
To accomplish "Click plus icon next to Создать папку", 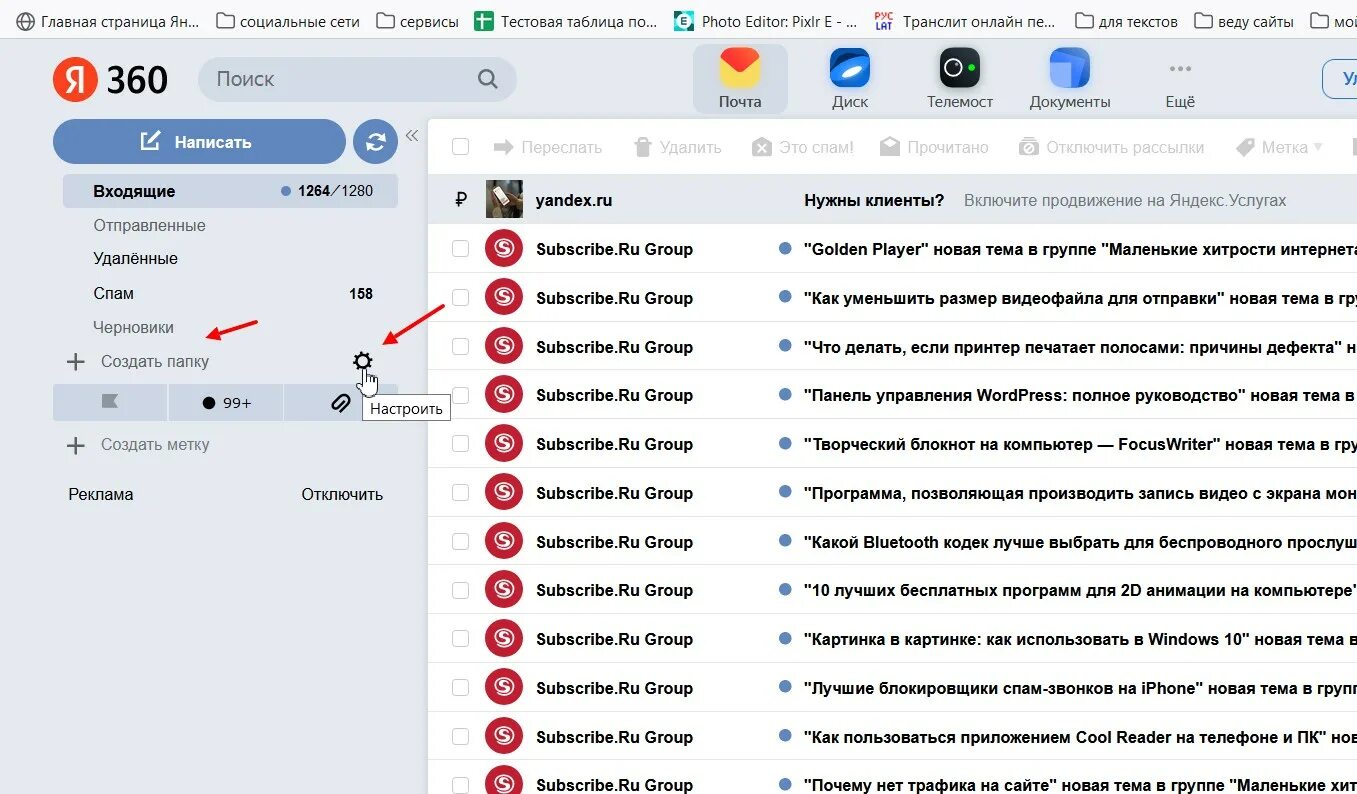I will 75,362.
